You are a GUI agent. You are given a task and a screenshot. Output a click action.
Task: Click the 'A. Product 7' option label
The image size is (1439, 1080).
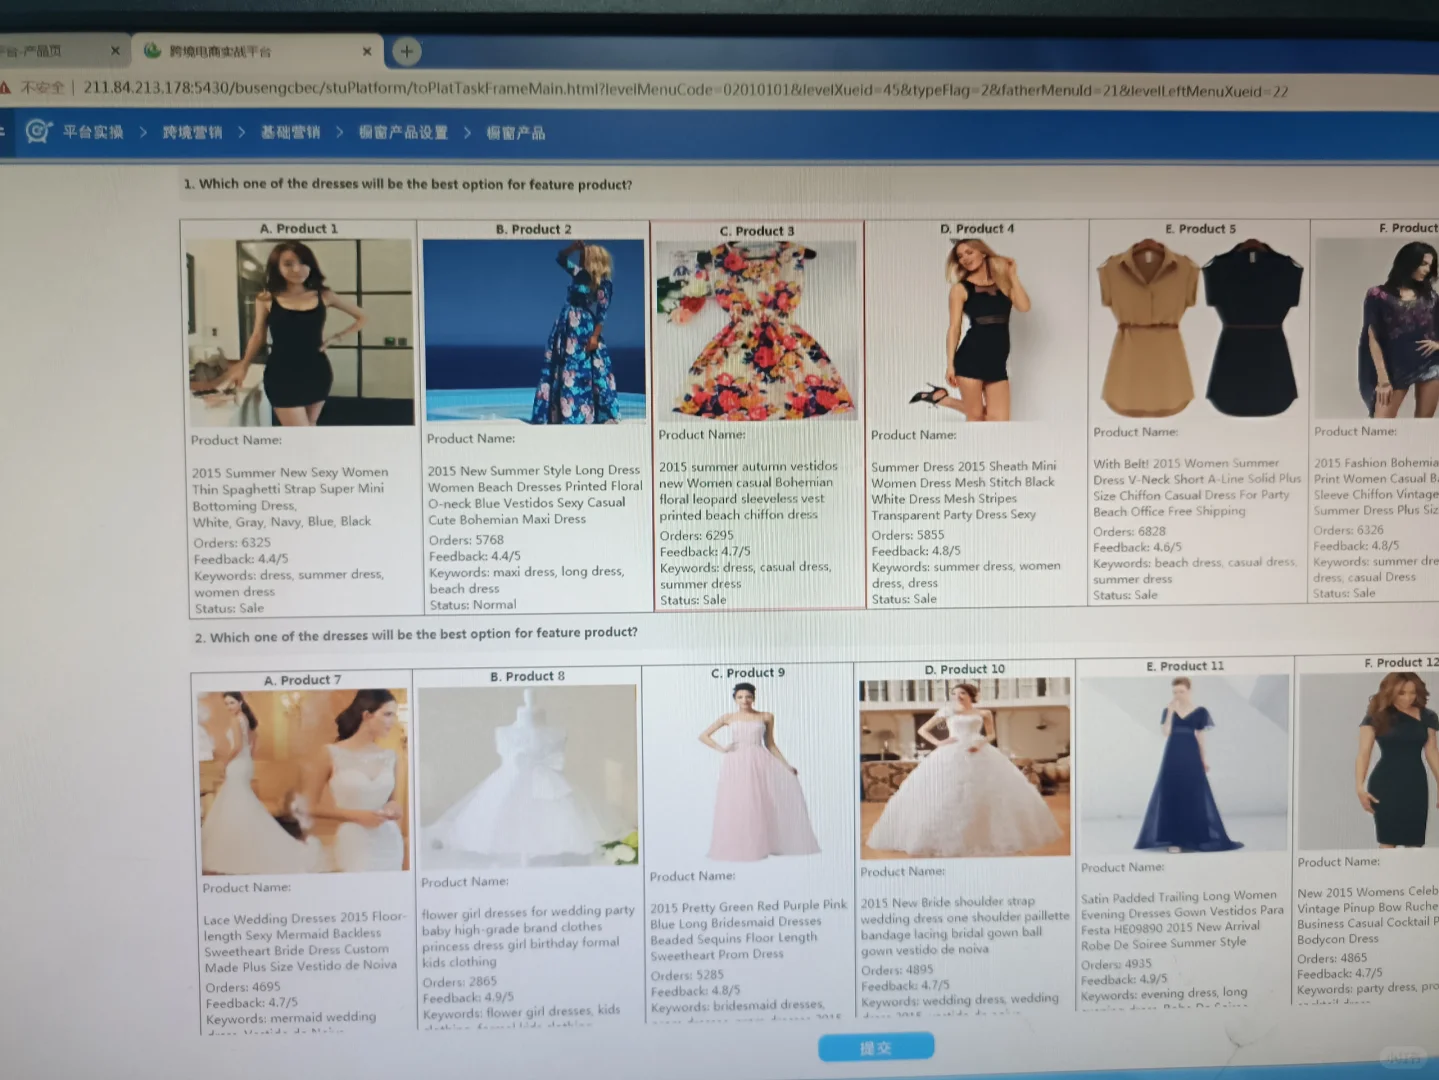(x=303, y=680)
